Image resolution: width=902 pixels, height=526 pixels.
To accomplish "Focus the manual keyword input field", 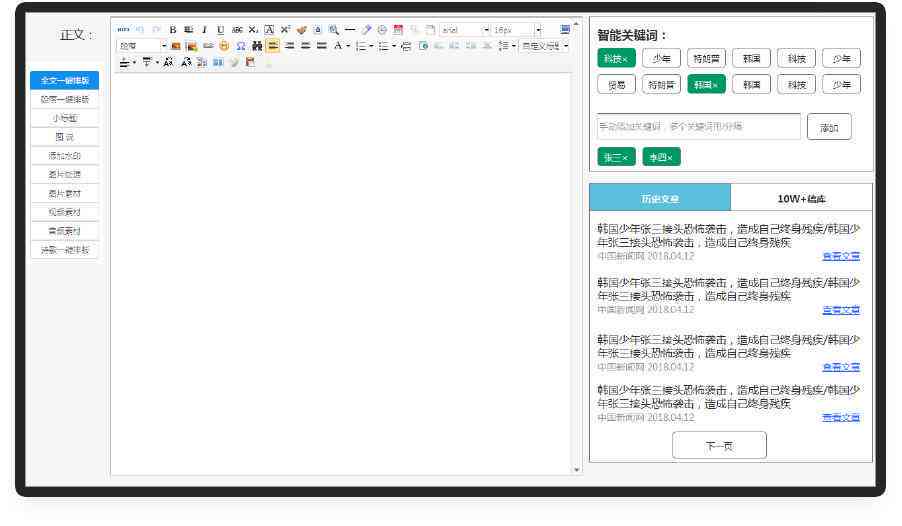I will [x=698, y=127].
